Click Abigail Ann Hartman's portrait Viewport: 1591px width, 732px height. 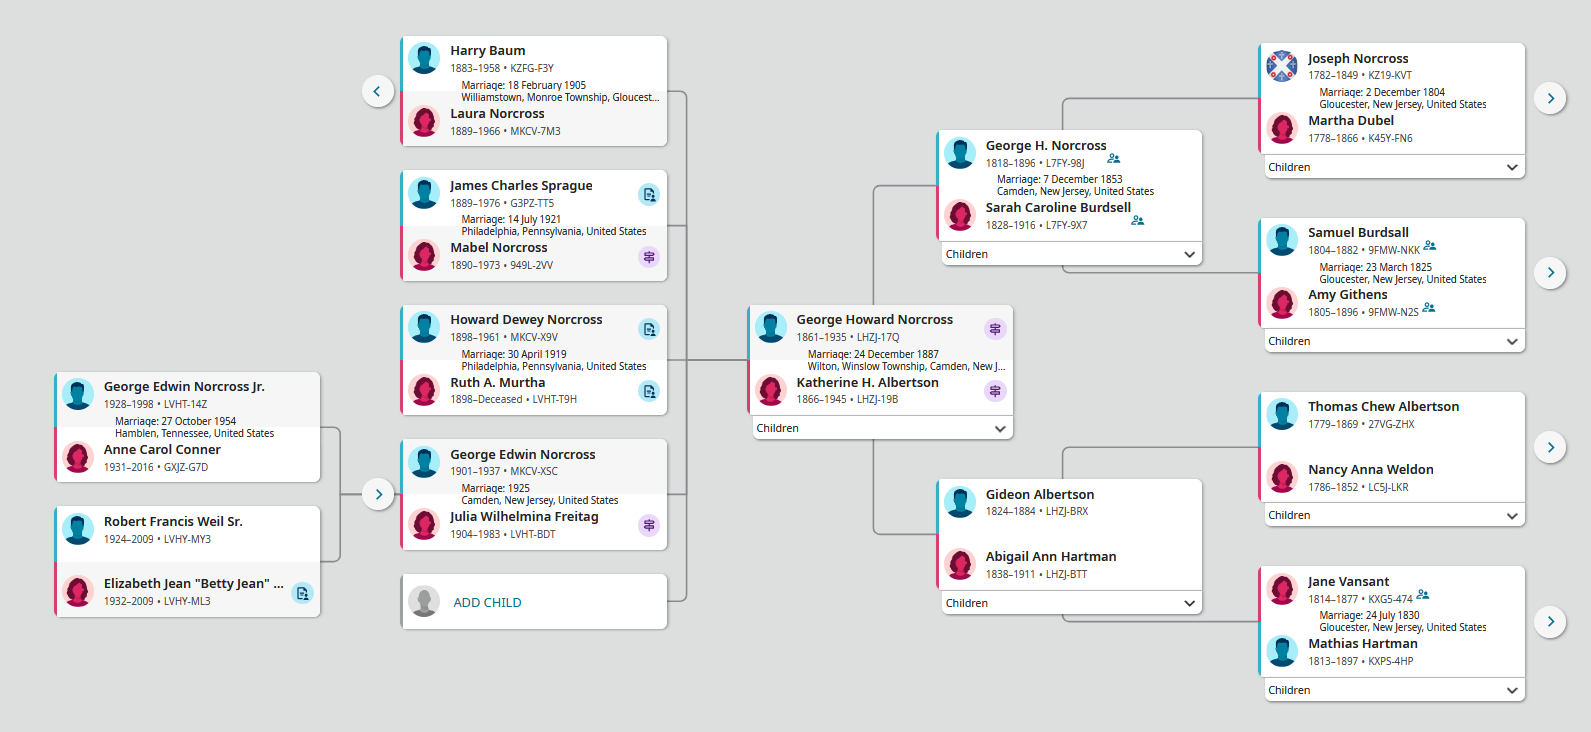coord(960,565)
